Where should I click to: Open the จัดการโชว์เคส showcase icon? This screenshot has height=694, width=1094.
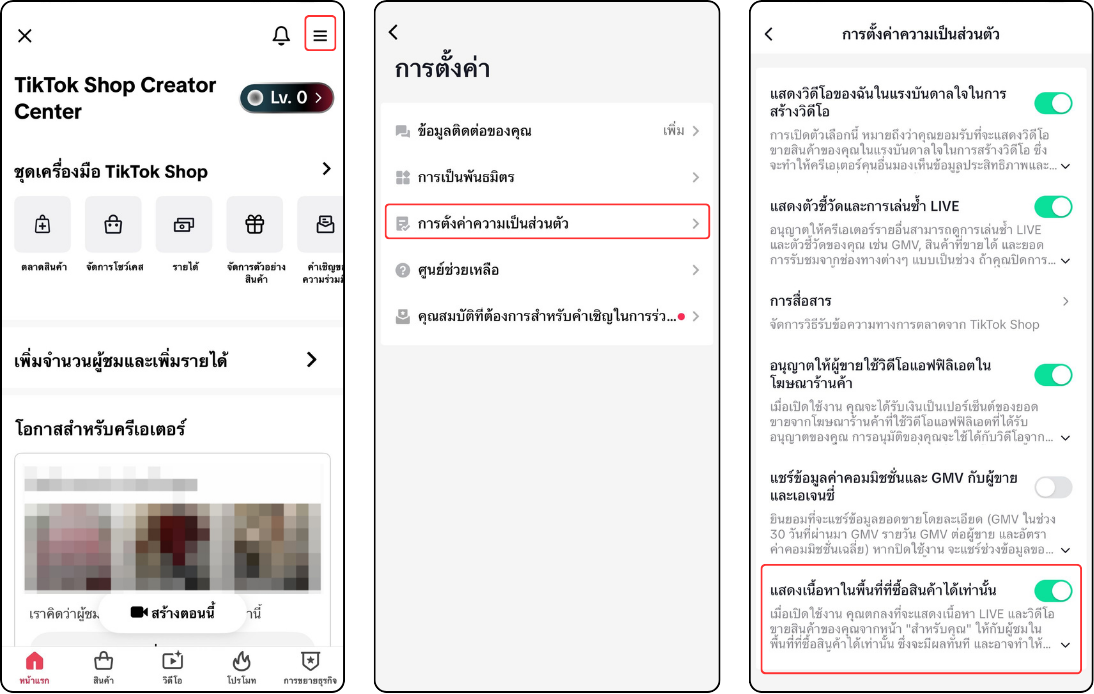(113, 225)
